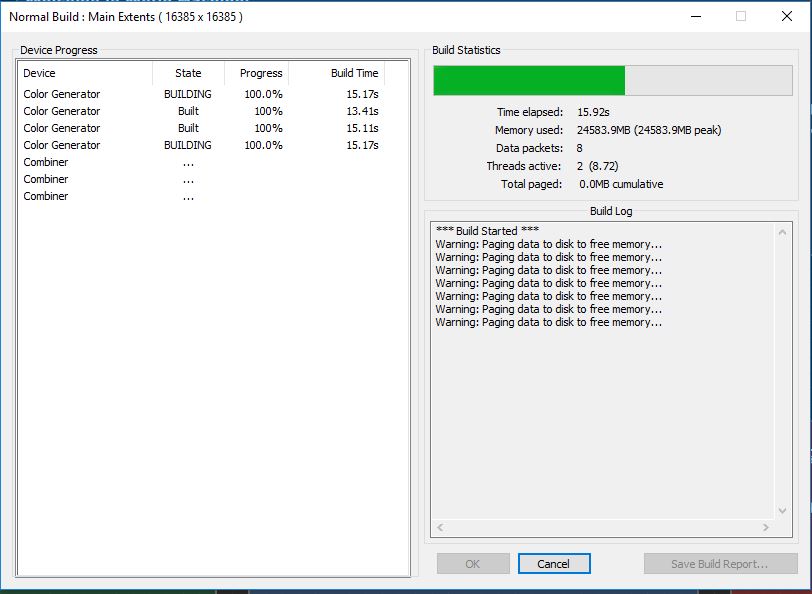Click the State column header
812x594 pixels.
188,73
